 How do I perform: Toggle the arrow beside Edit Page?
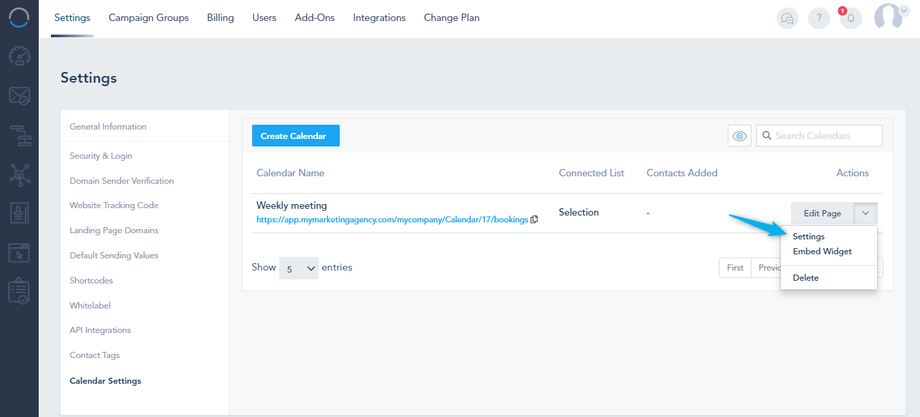pyautogui.click(x=865, y=213)
